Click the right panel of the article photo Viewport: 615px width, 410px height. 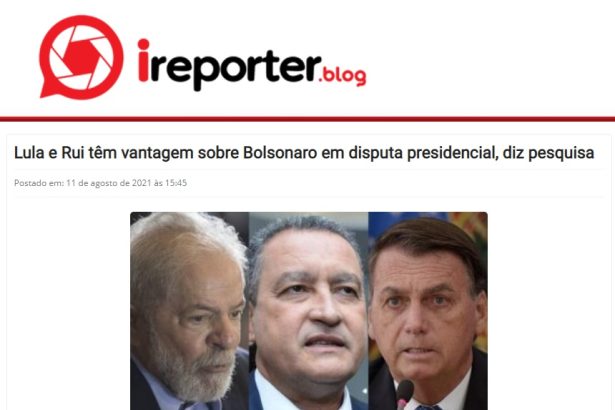point(428,311)
